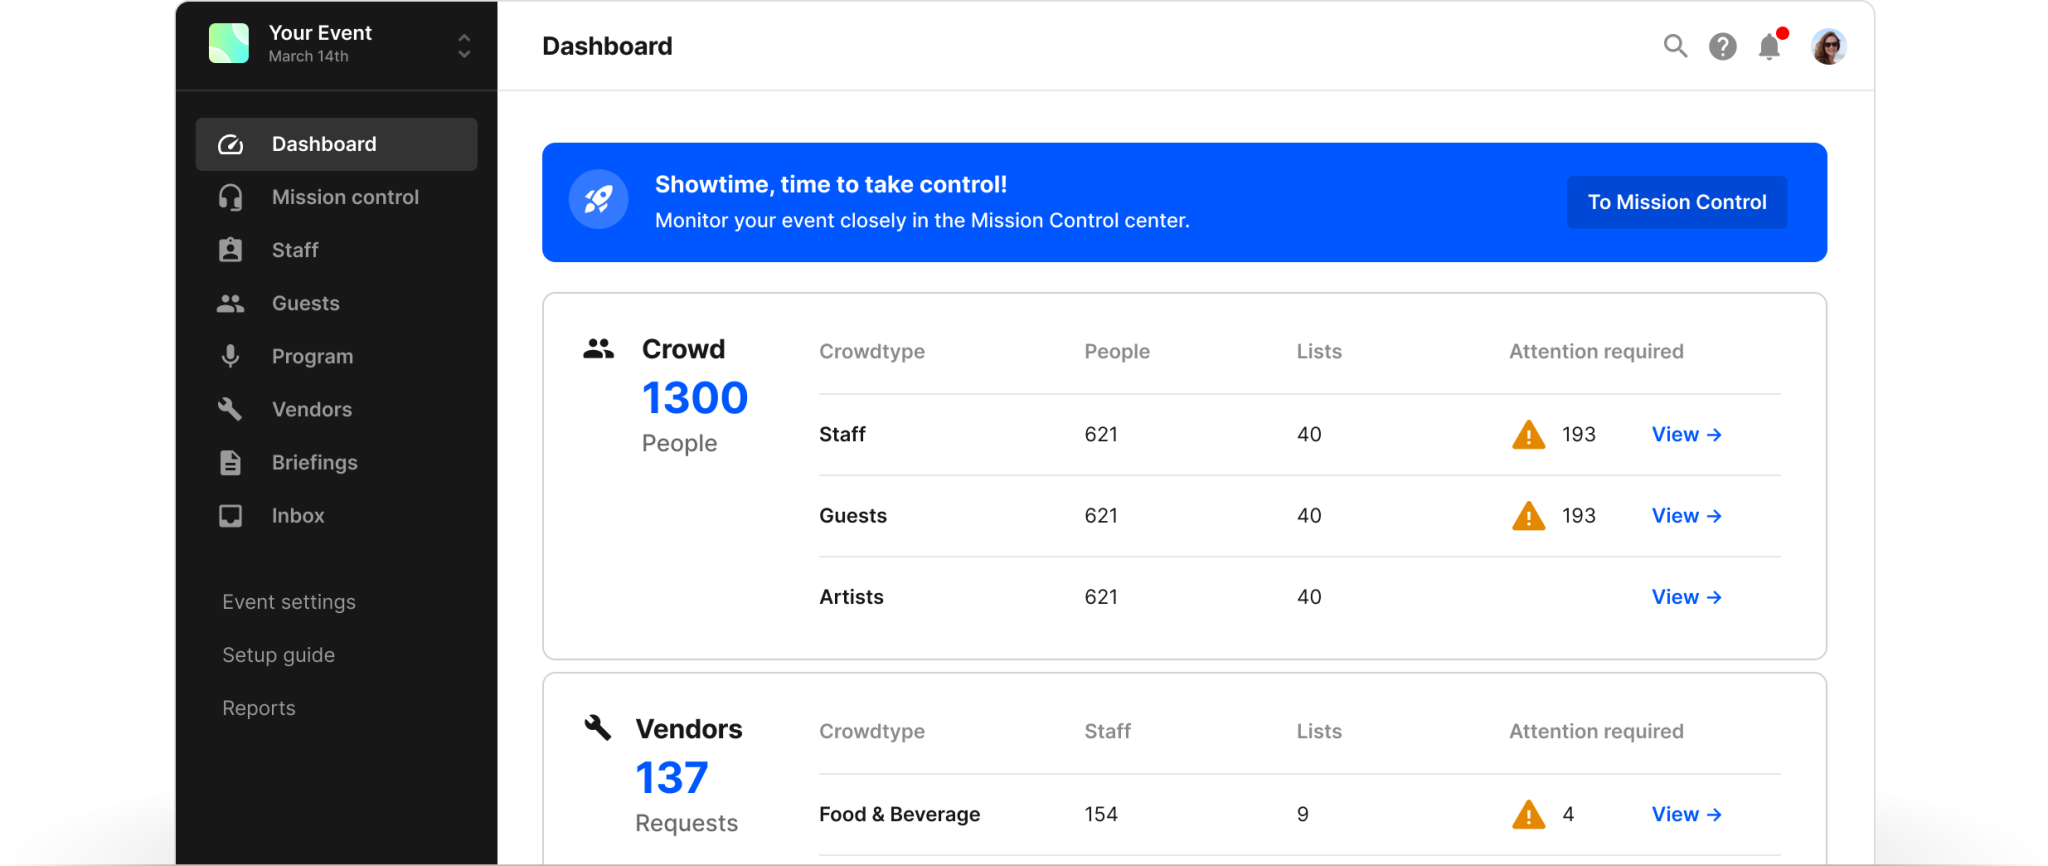Click warning icon in Food & Beverage row
This screenshot has width=2048, height=866.
[1528, 815]
